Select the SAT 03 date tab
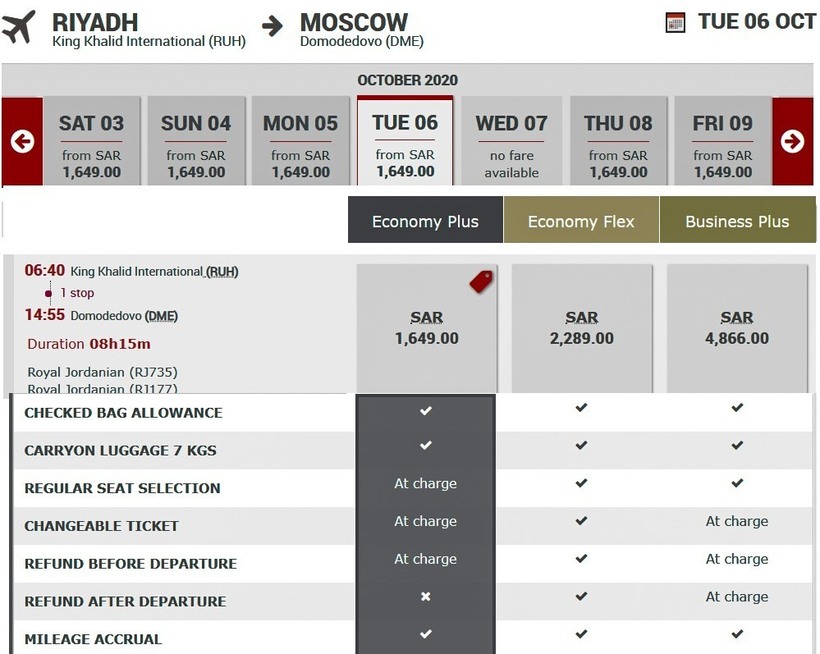This screenshot has height=654, width=820. (x=91, y=141)
